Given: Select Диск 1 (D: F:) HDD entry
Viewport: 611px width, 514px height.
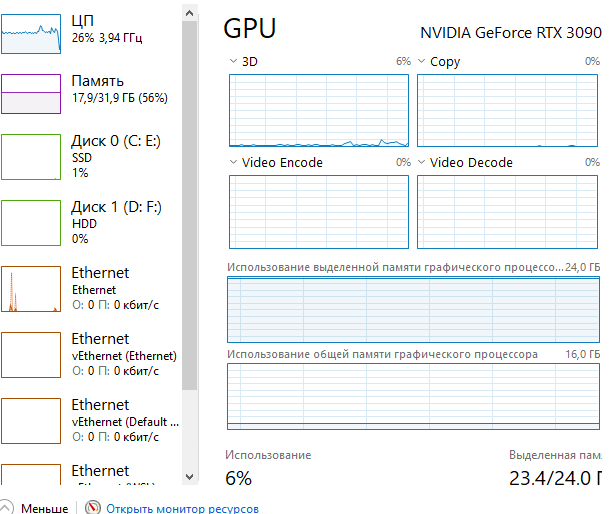Looking at the screenshot, I should [x=90, y=223].
